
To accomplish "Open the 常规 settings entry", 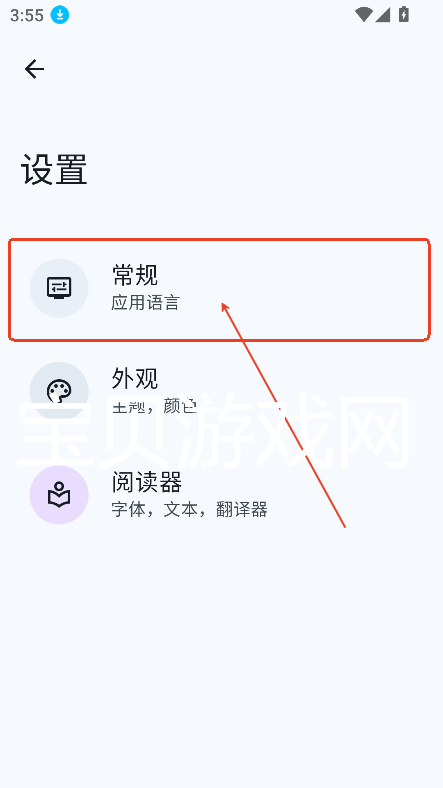I will (219, 290).
